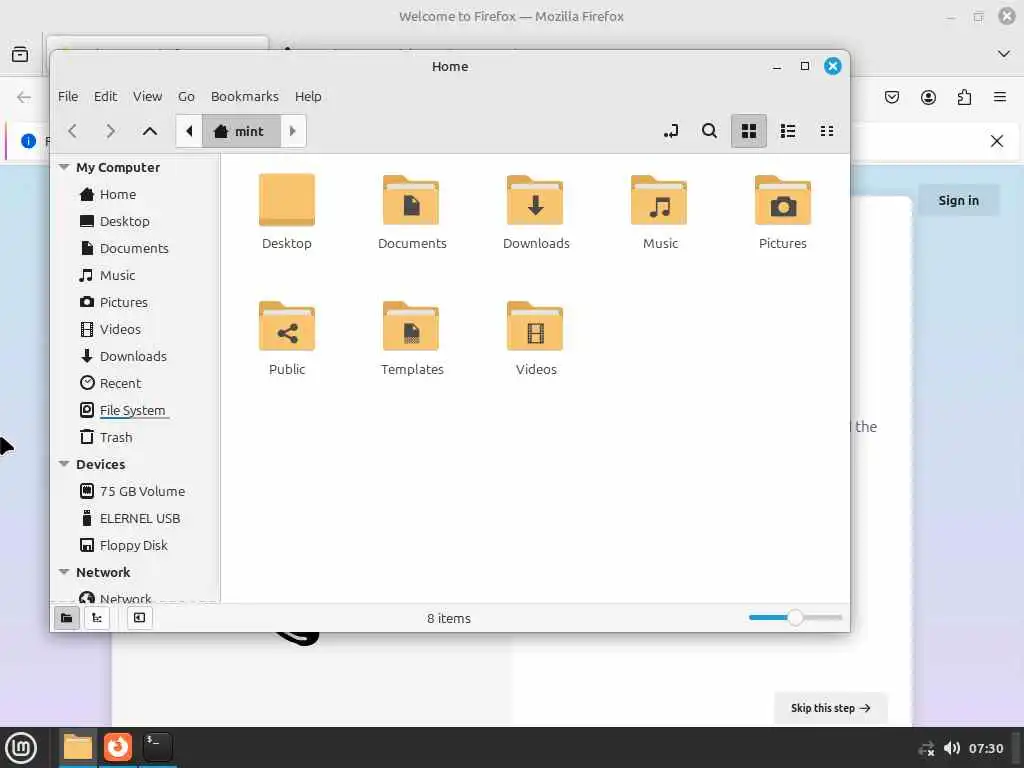Open the File menu
Viewport: 1024px width, 768px height.
pos(68,96)
